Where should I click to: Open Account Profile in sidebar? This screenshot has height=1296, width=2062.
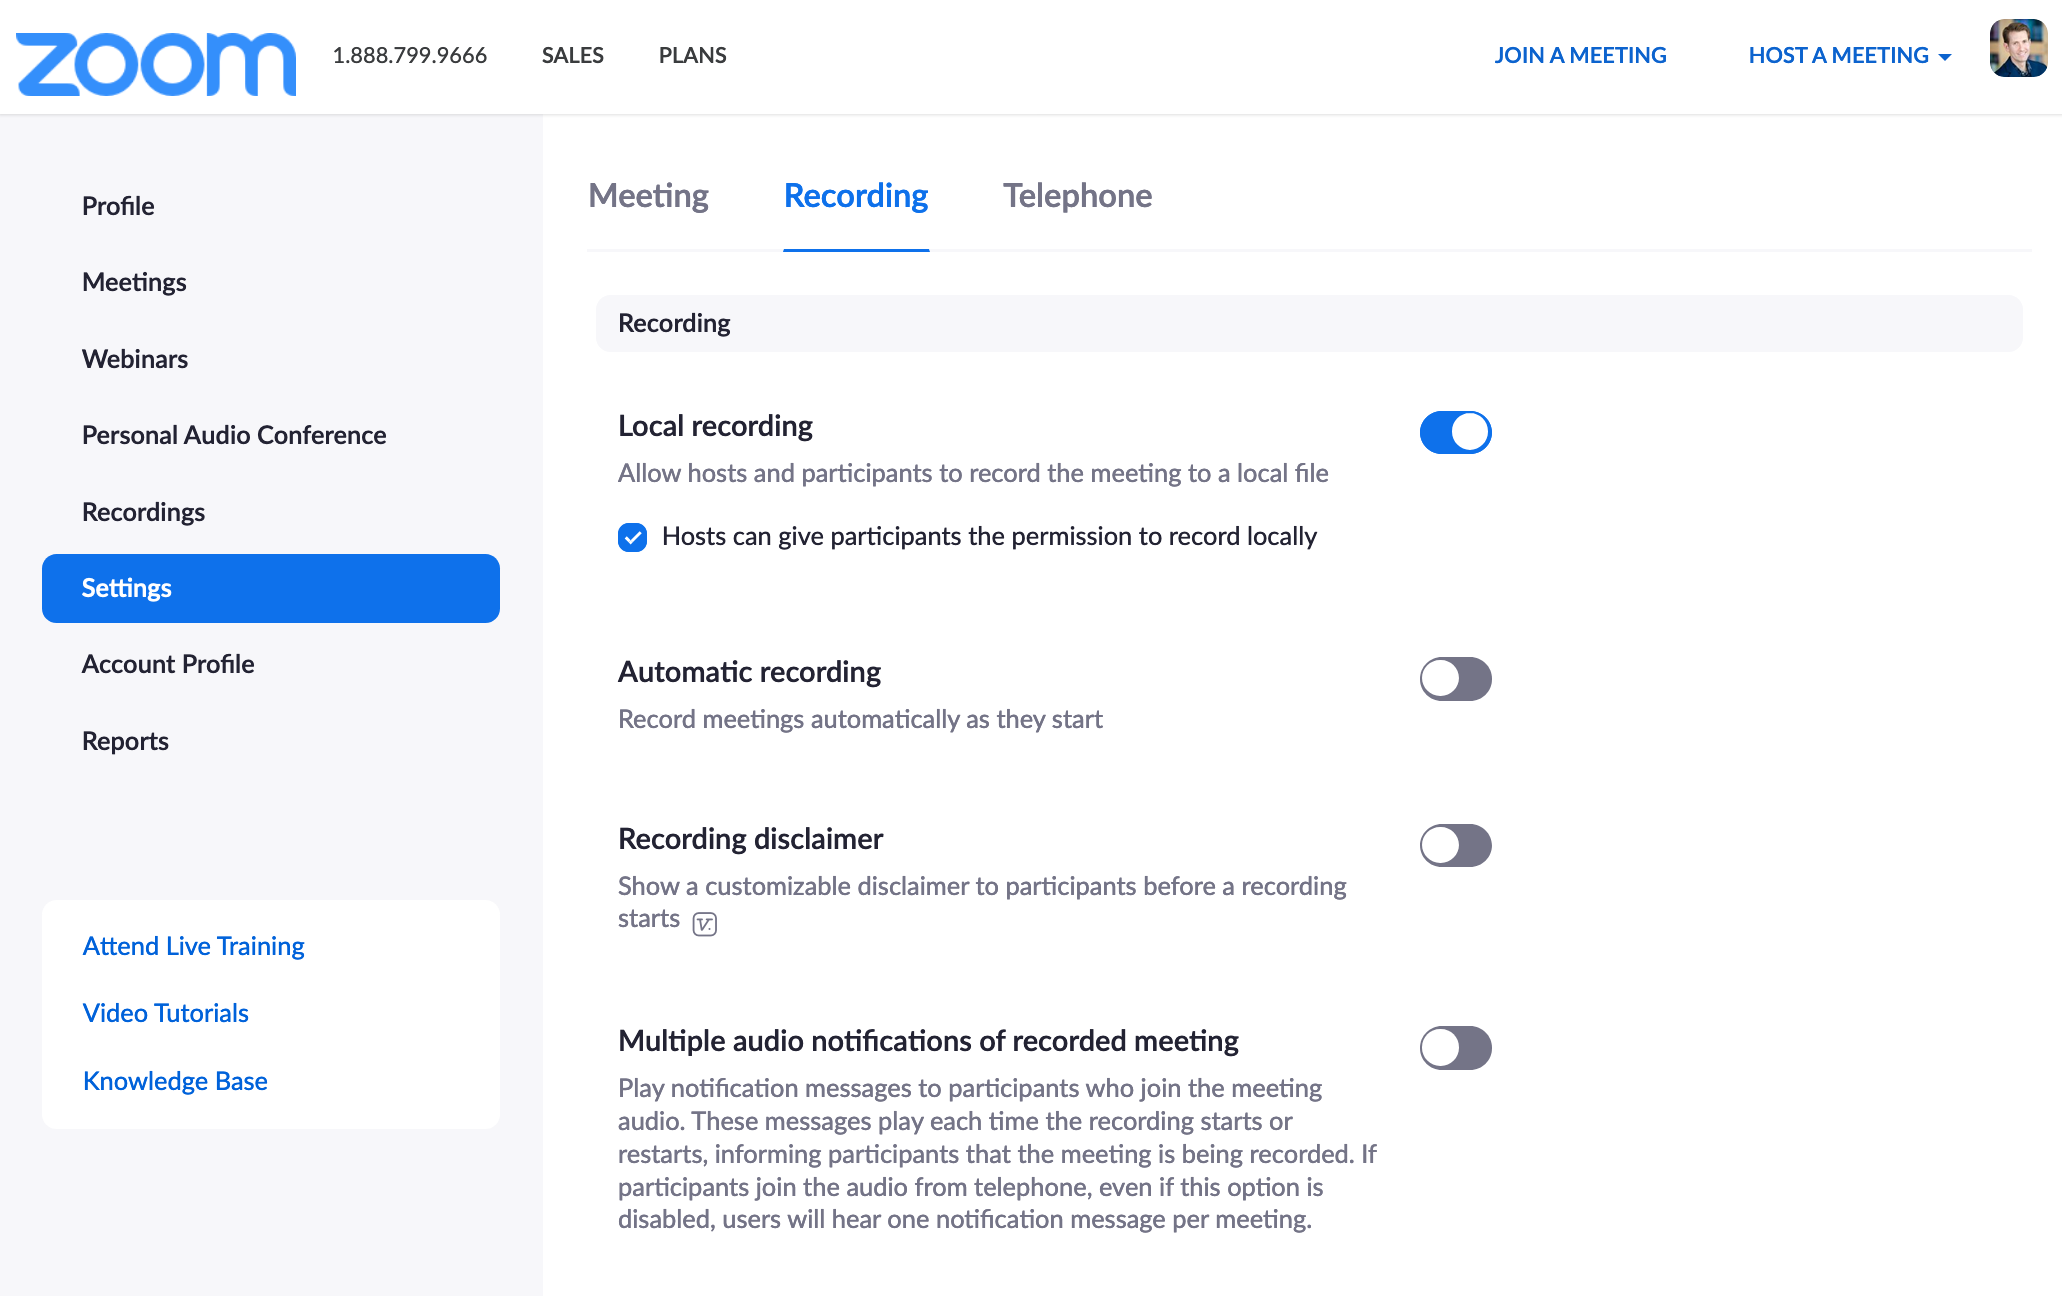168,664
